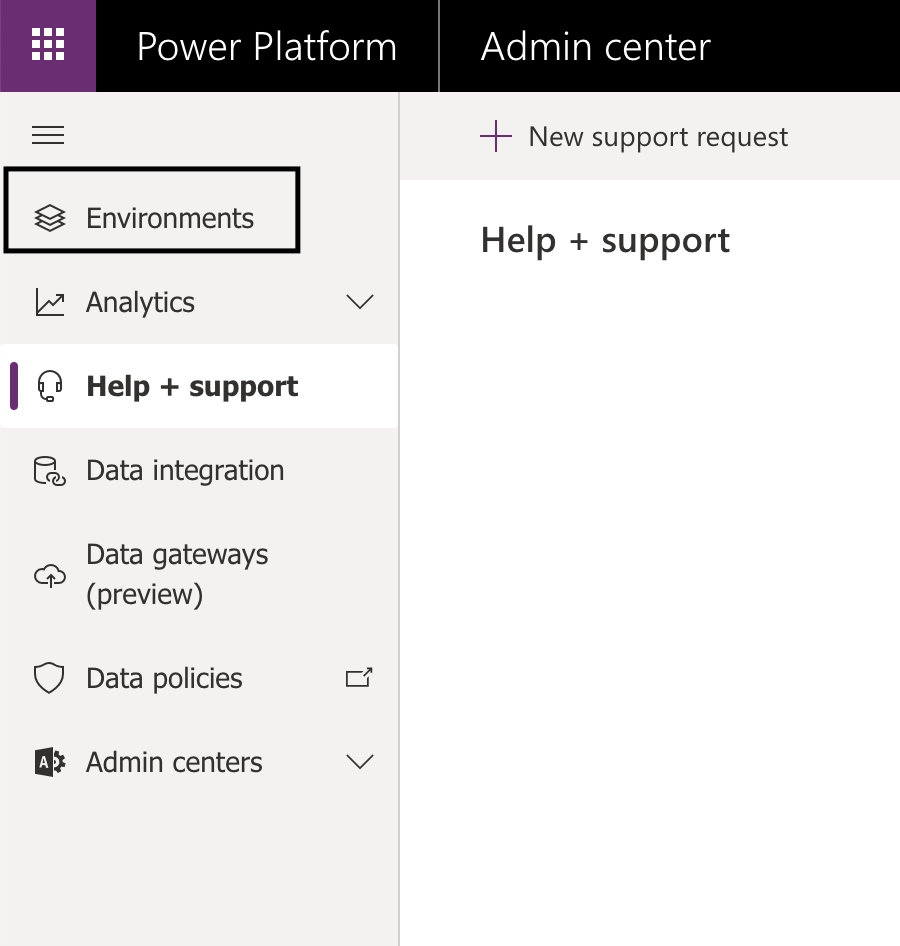Expand the Analytics chevron
Screen dimensions: 900x946
click(360, 301)
